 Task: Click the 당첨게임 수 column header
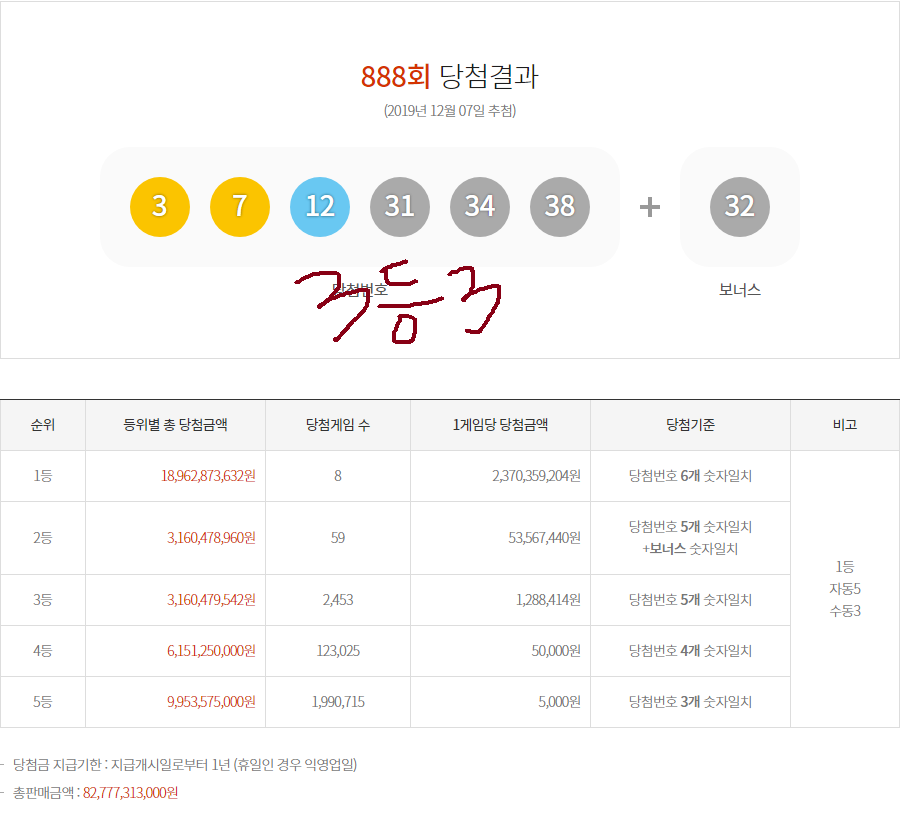[x=338, y=425]
